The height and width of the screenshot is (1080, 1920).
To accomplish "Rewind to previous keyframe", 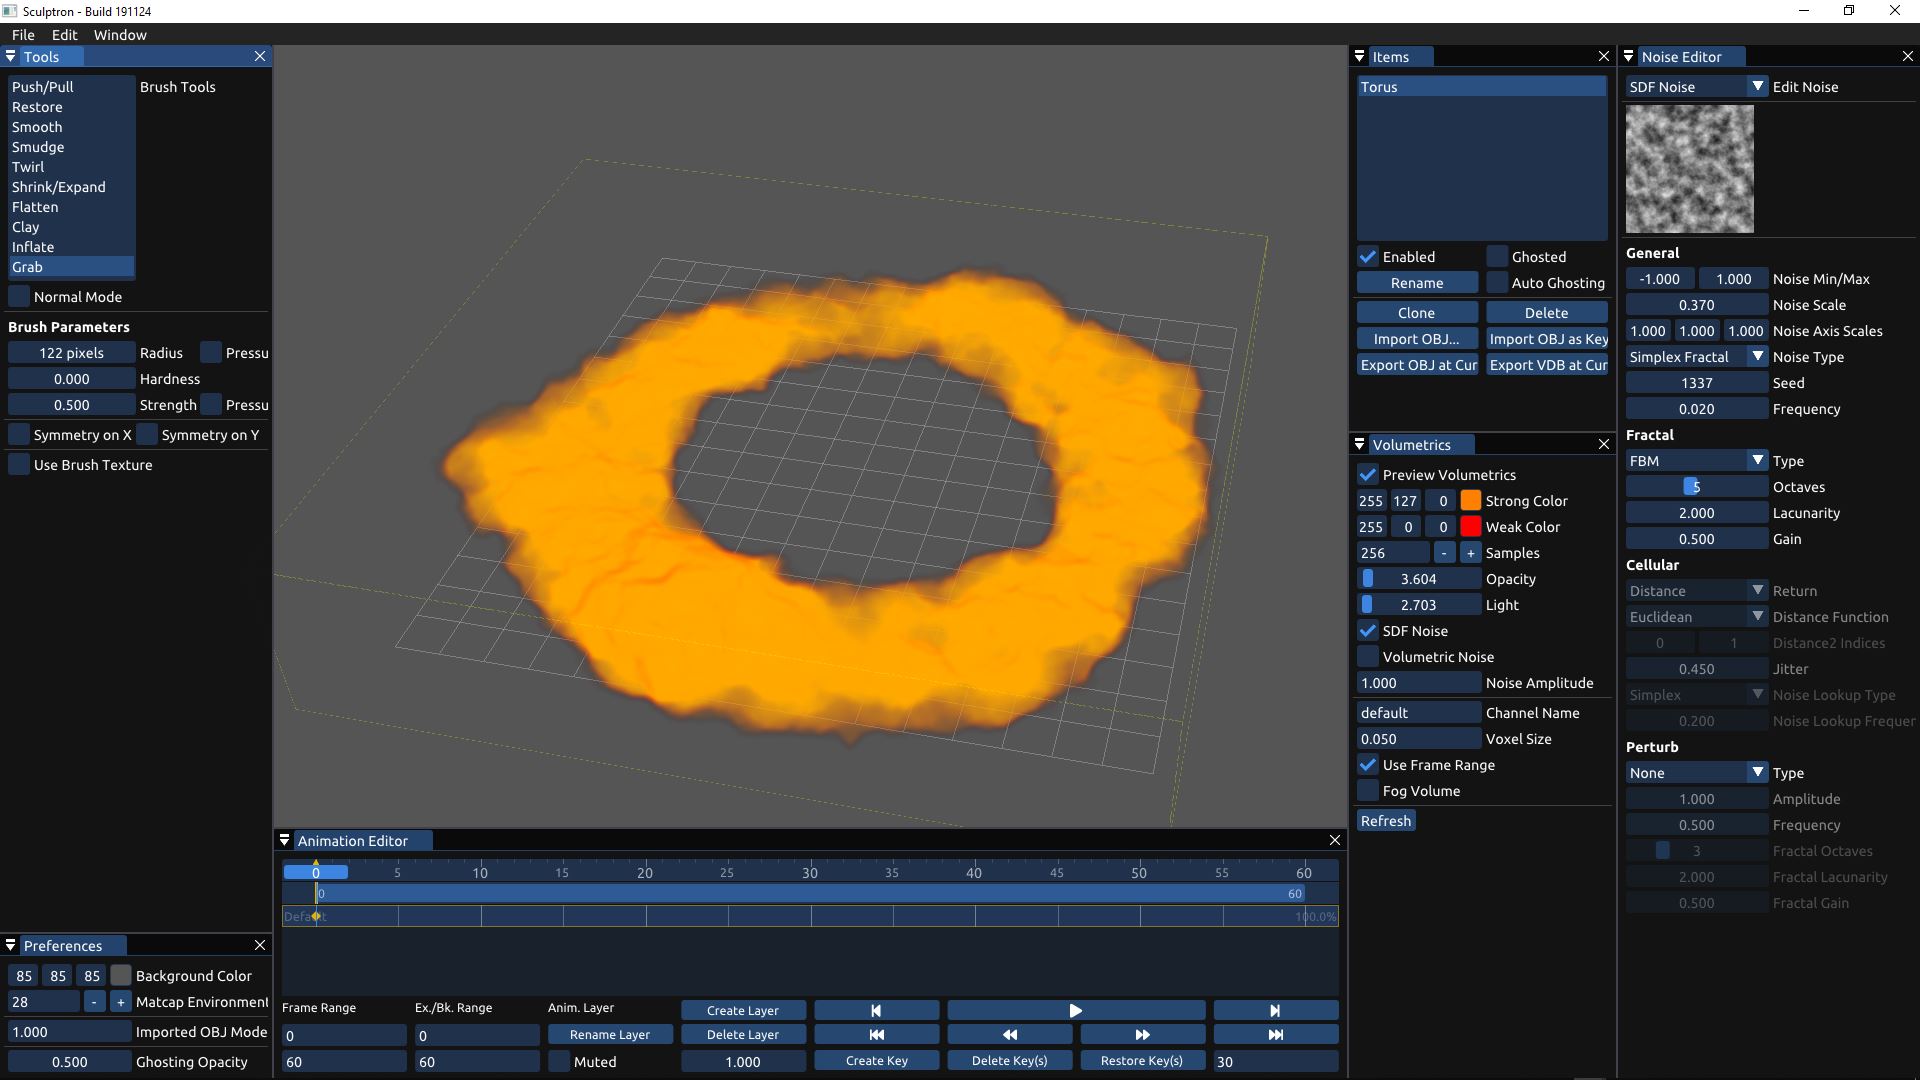I will tap(1009, 1035).
